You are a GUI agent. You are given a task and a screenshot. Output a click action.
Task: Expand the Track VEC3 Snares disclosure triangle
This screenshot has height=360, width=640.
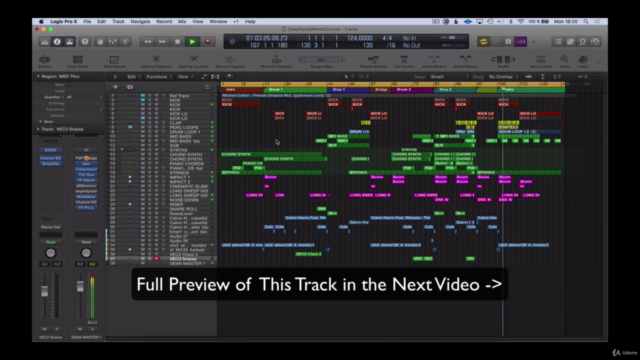pyautogui.click(x=38, y=129)
